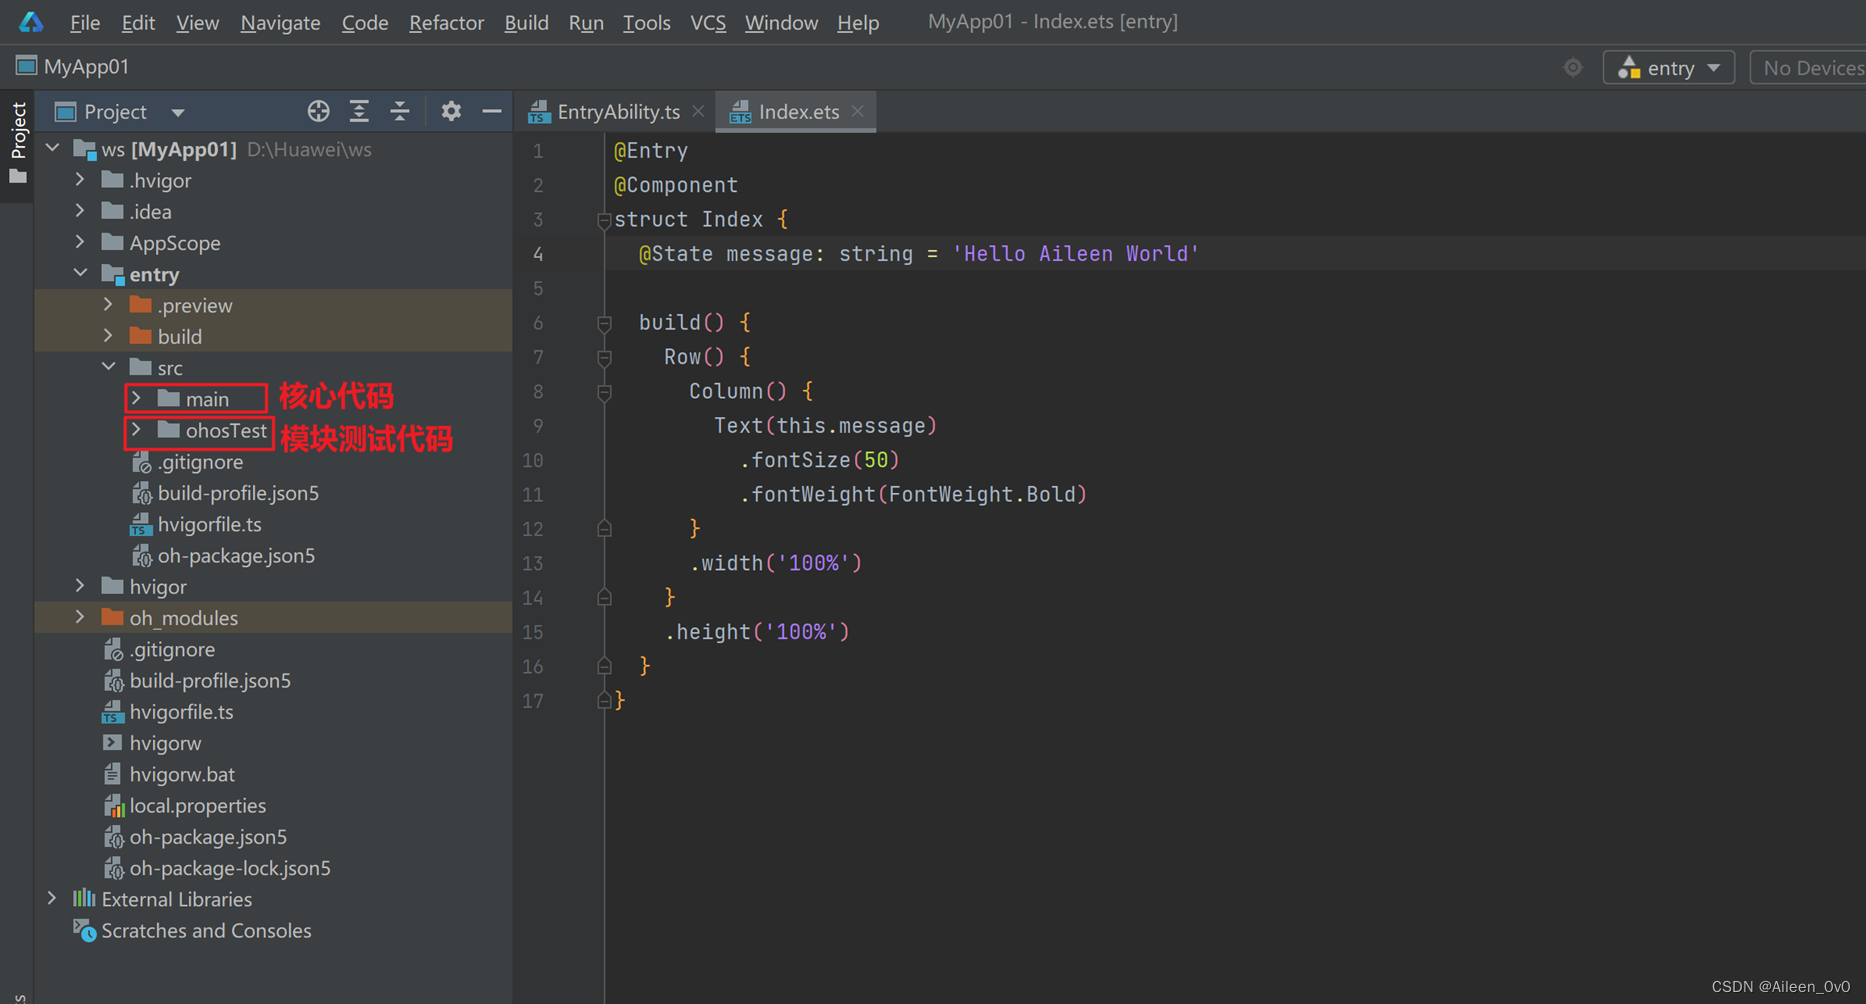Toggle code fold marker at struct Index line

coord(604,220)
